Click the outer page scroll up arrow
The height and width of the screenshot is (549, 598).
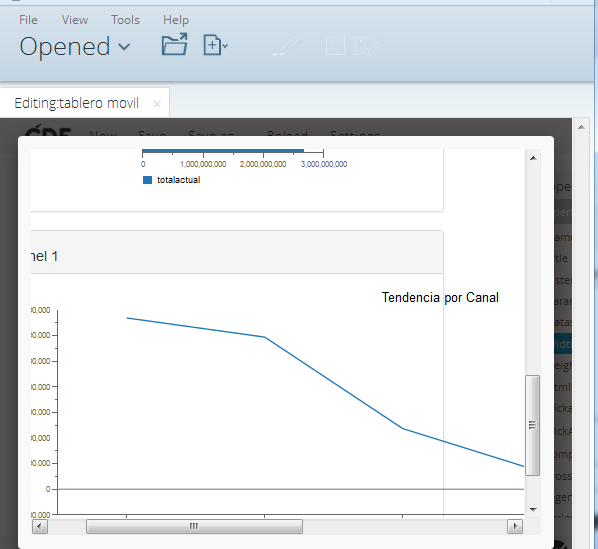coord(581,127)
